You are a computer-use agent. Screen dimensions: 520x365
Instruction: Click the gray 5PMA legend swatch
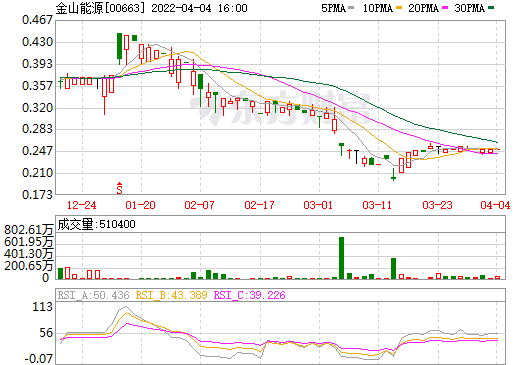tap(351, 8)
